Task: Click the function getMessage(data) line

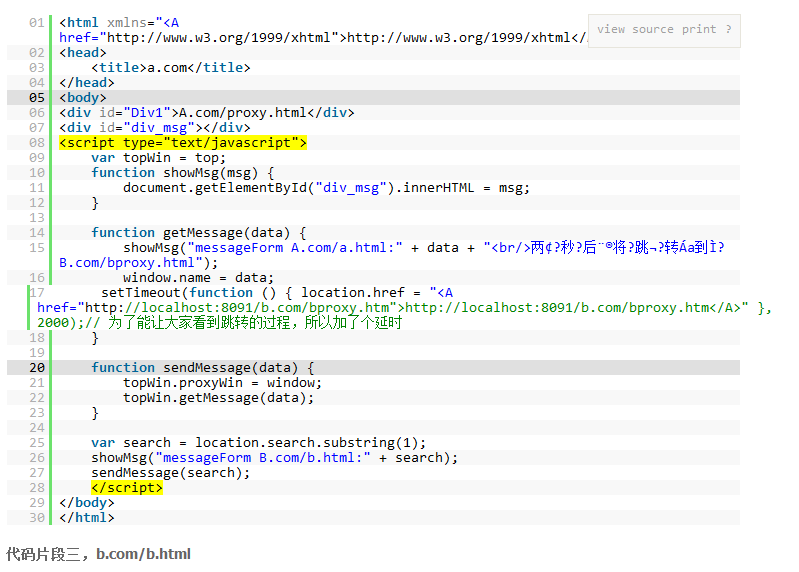Action: (x=199, y=233)
